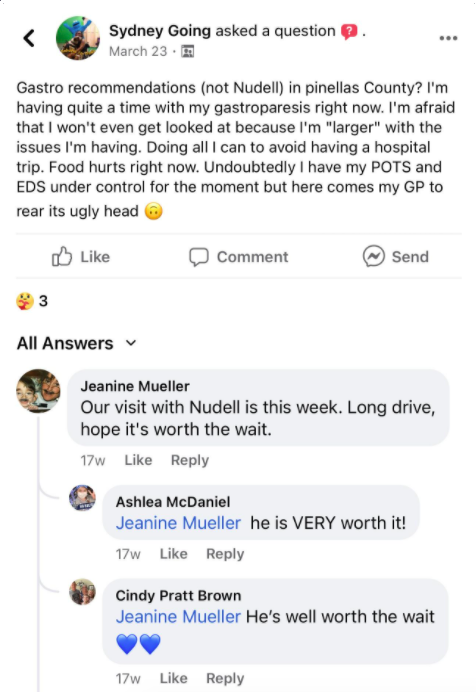Open Jeanine Mueller mention in Ashlea's reply
476x692 pixels.
pyautogui.click(x=178, y=523)
